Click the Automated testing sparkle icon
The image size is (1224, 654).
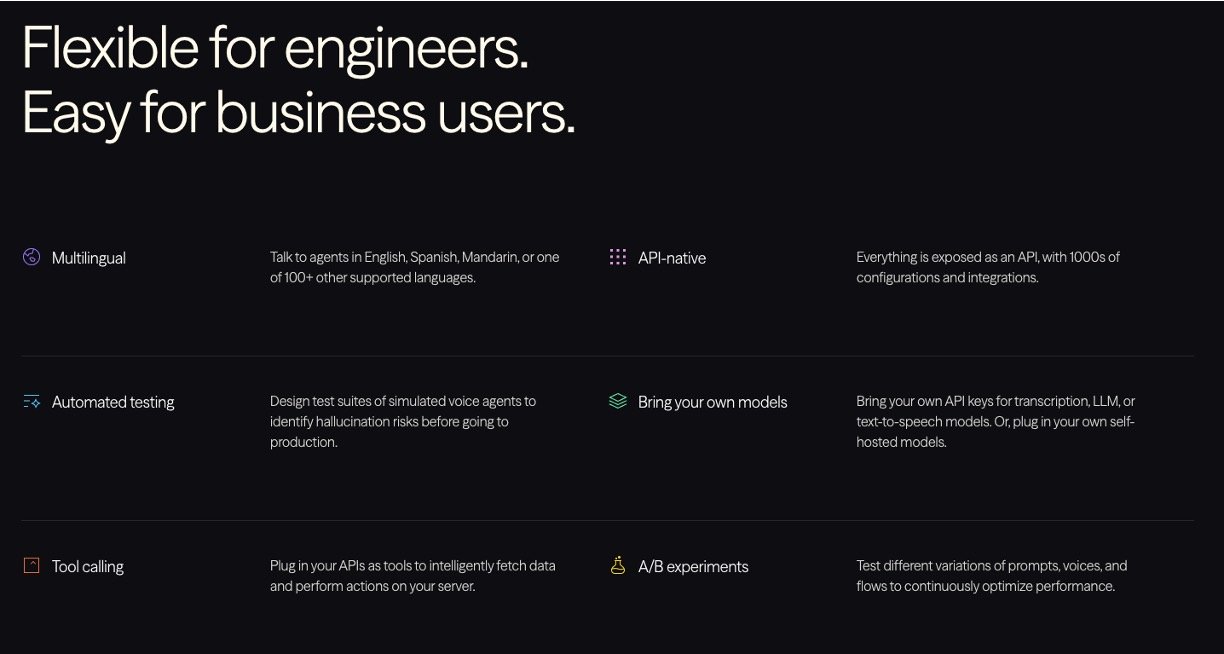[31, 402]
